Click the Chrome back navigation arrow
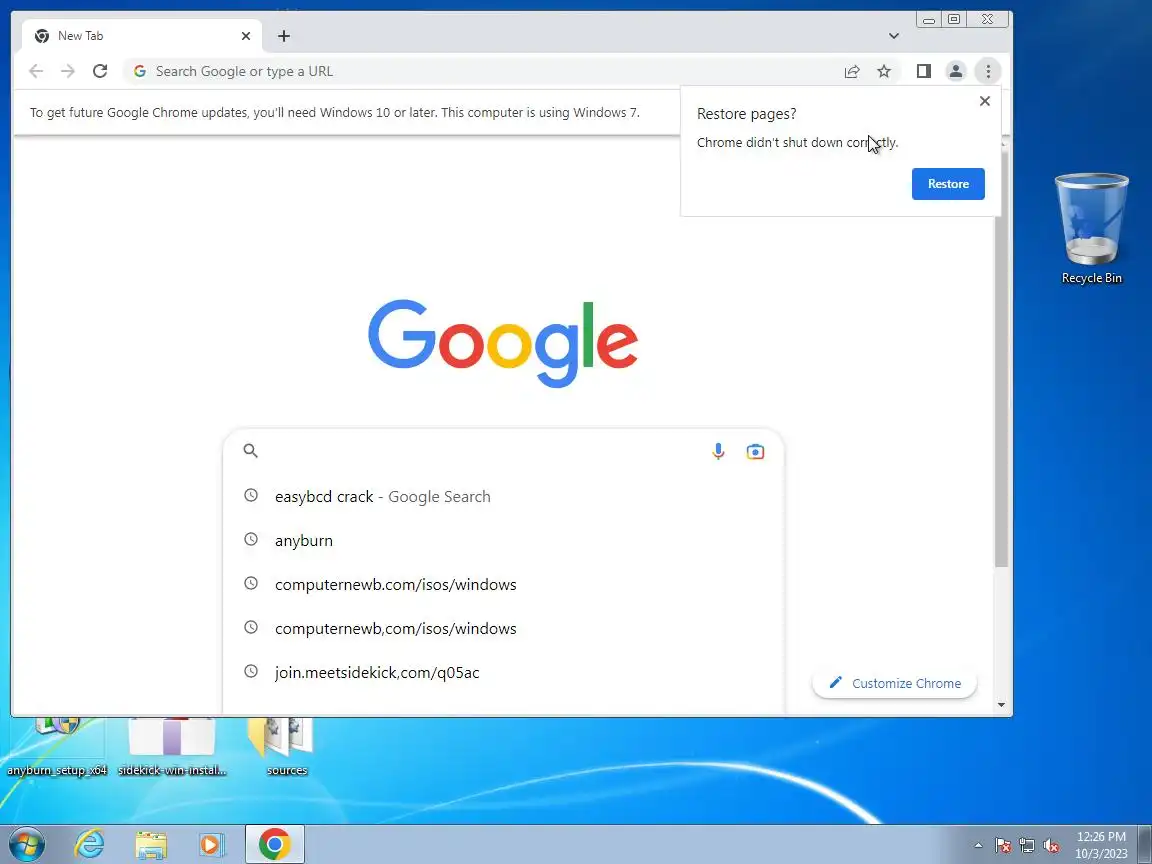This screenshot has width=1152, height=864. (35, 71)
